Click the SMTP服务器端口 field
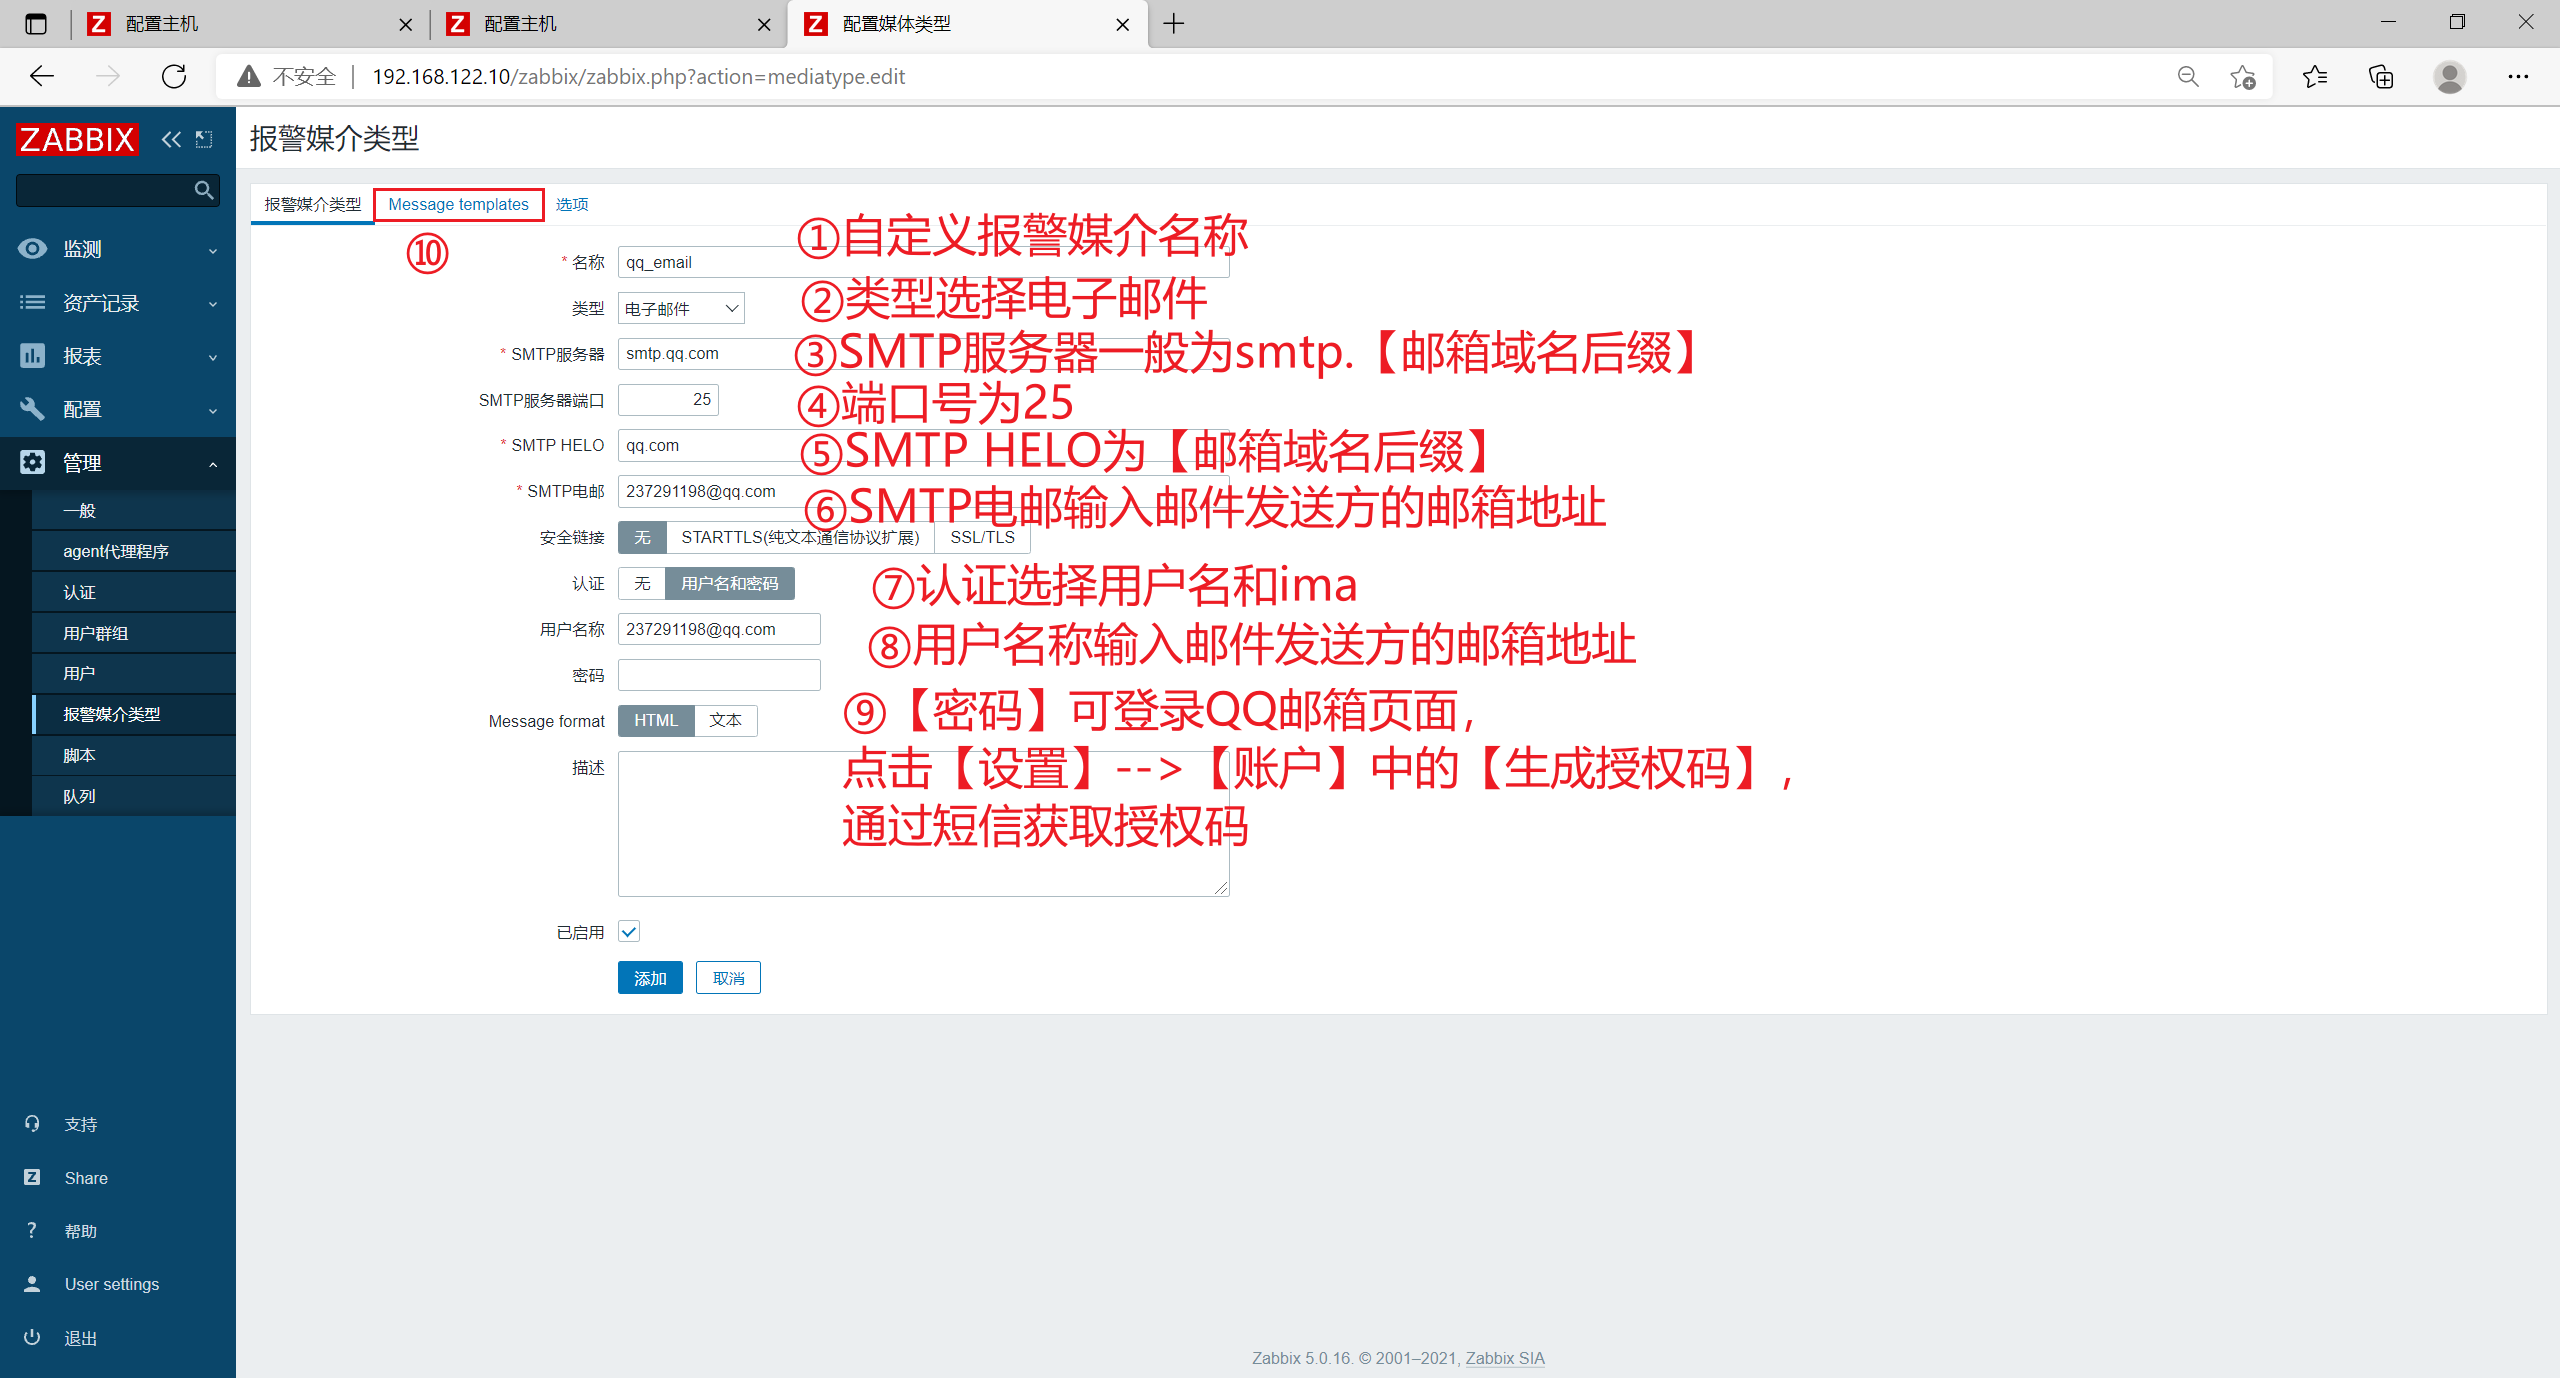 [668, 400]
